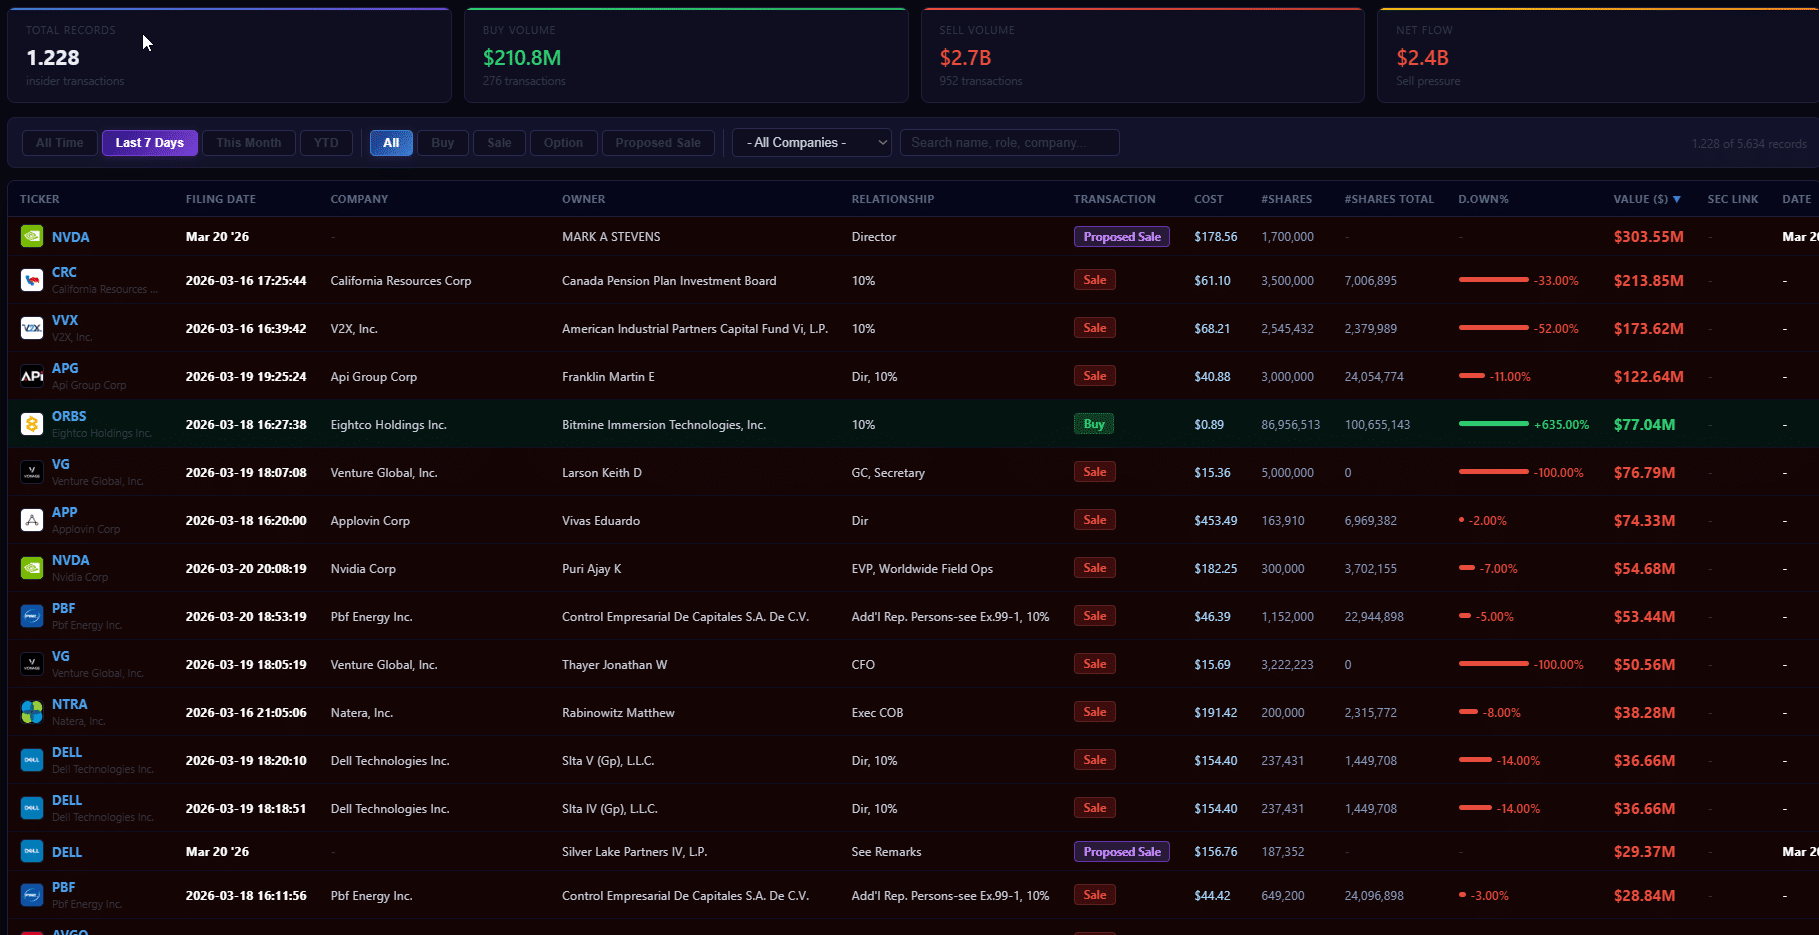Toggle the Buy transaction filter
The height and width of the screenshot is (935, 1819).
click(443, 143)
